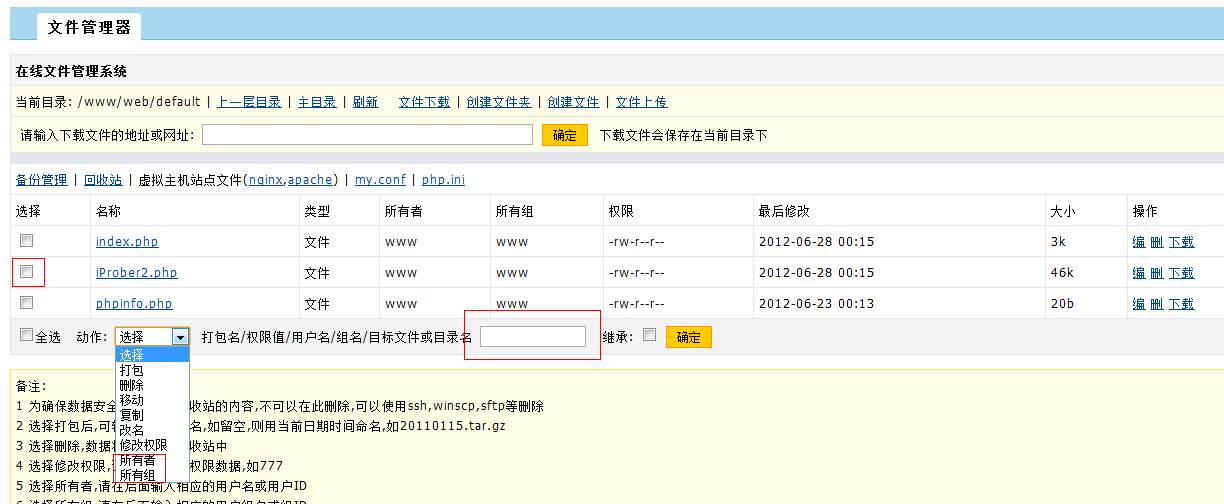
Task: Click the 下载 link for phpinfo.php
Action: (x=1181, y=304)
